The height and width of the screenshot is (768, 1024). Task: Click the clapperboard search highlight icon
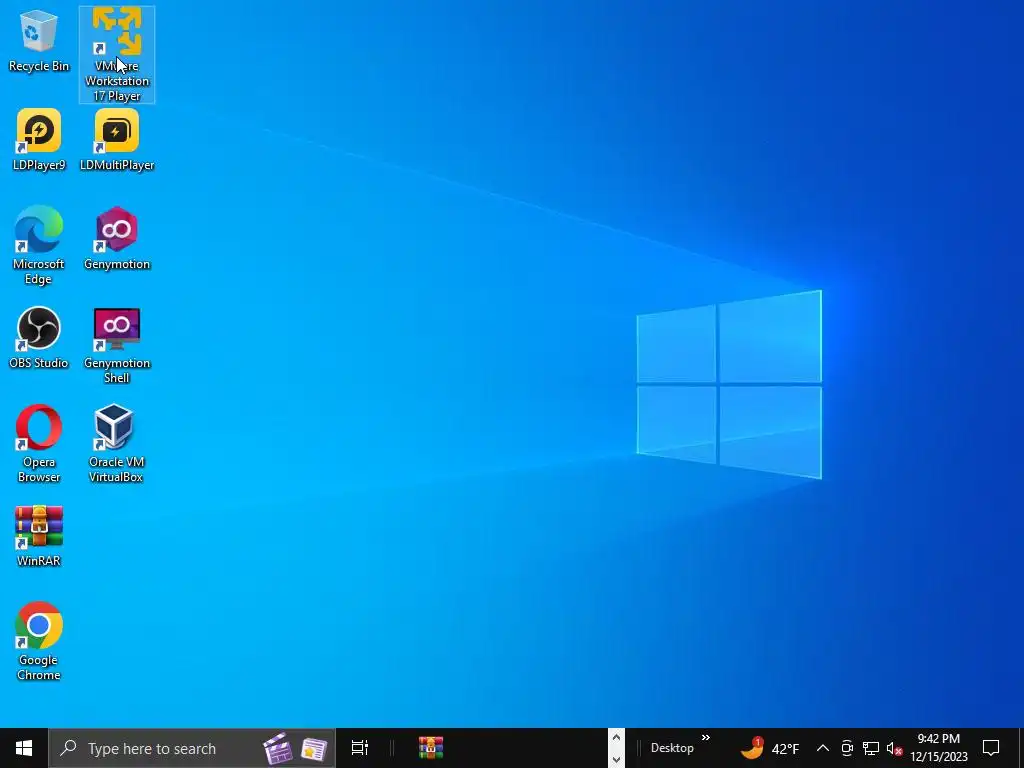(277, 748)
